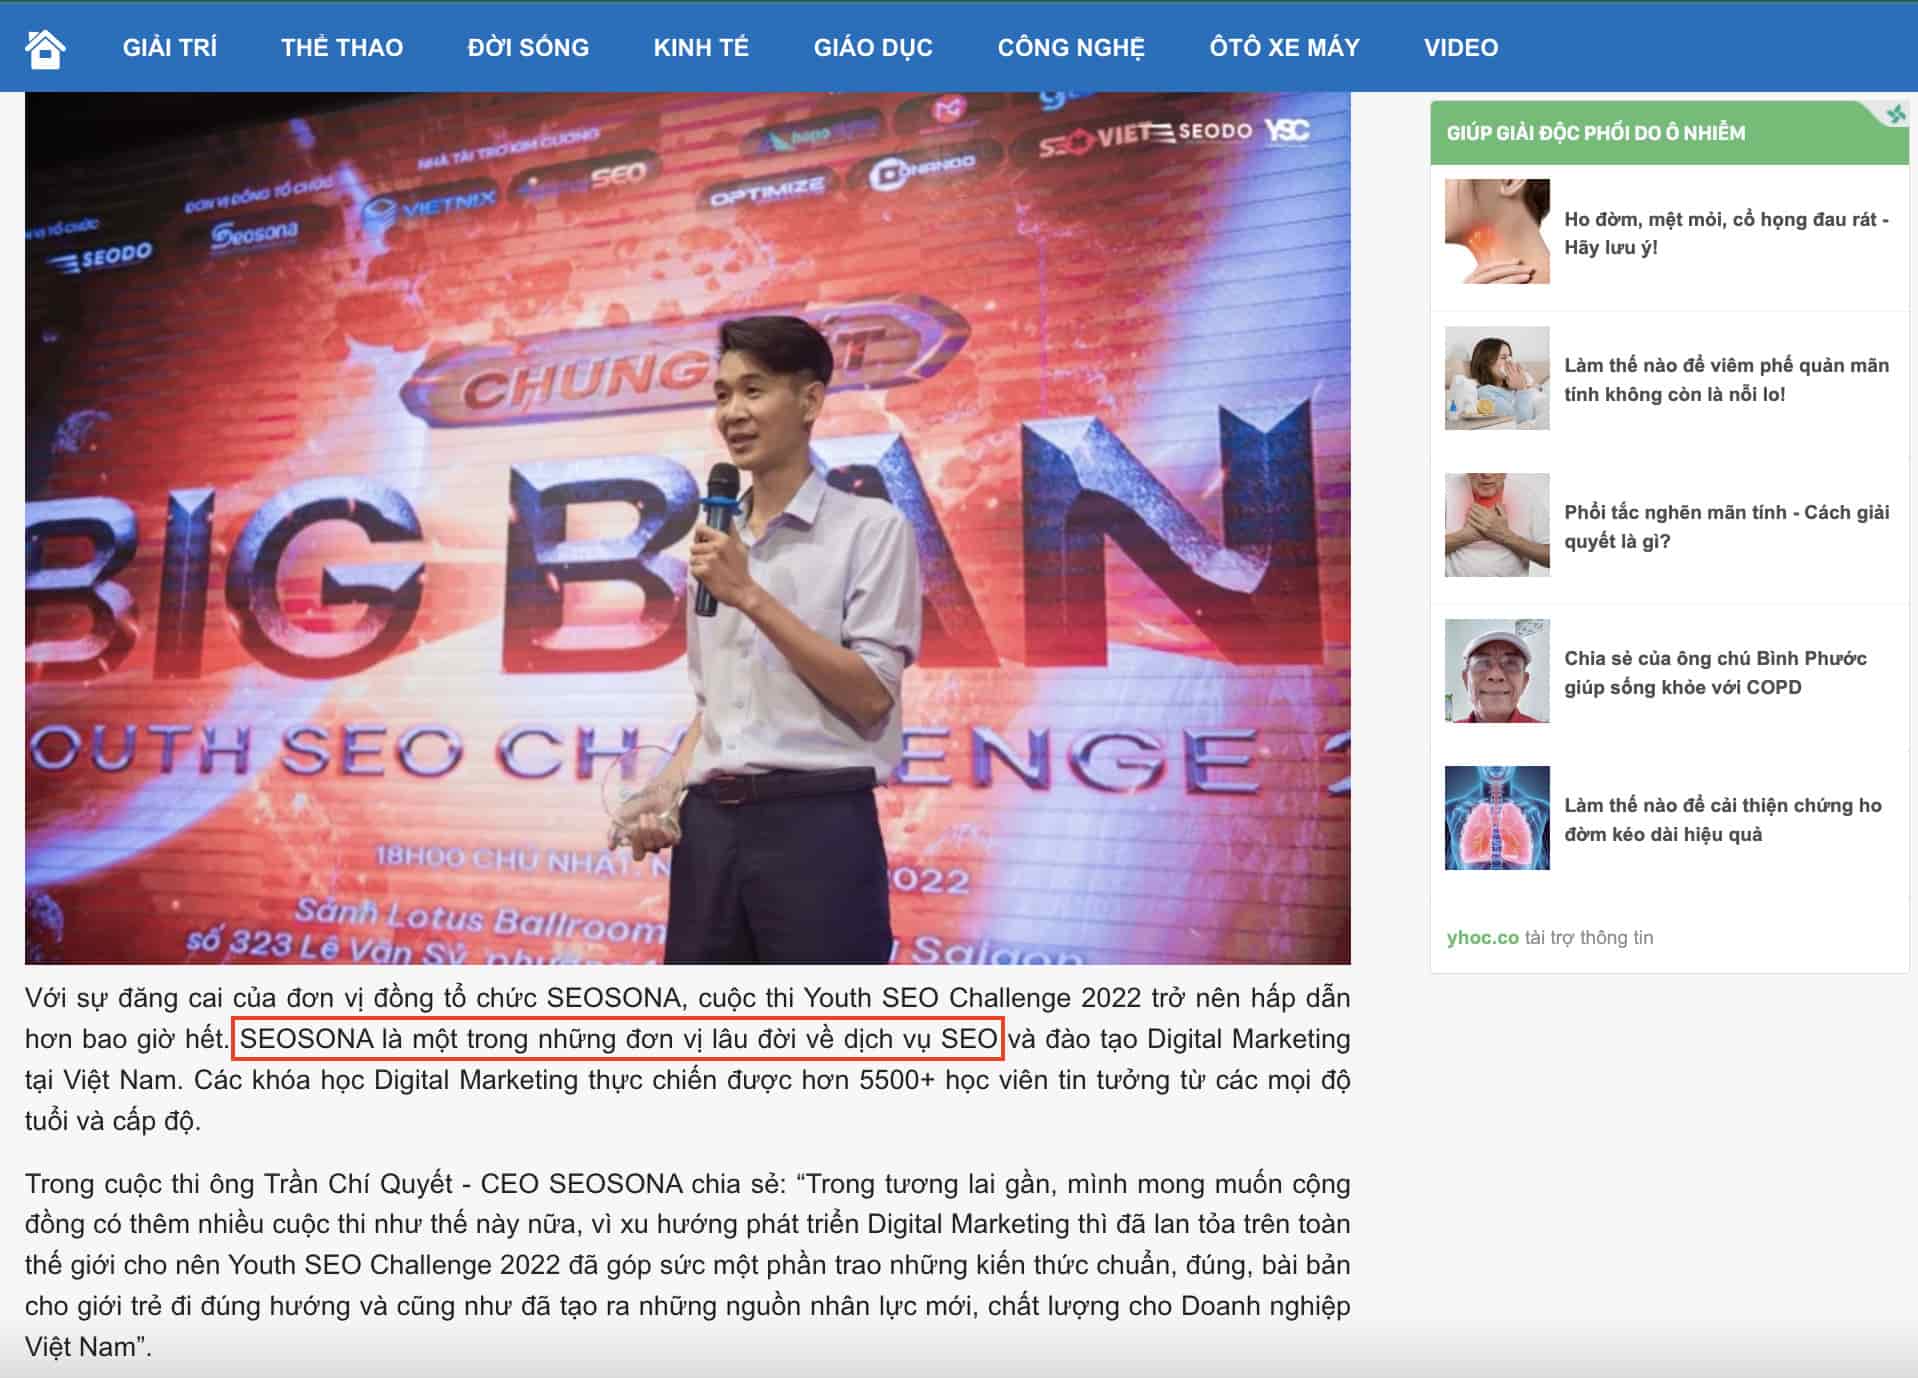The width and height of the screenshot is (1918, 1378).
Task: Click chest pain thumbnail for 'Phổi tắc nghẽn'
Action: click(x=1497, y=525)
